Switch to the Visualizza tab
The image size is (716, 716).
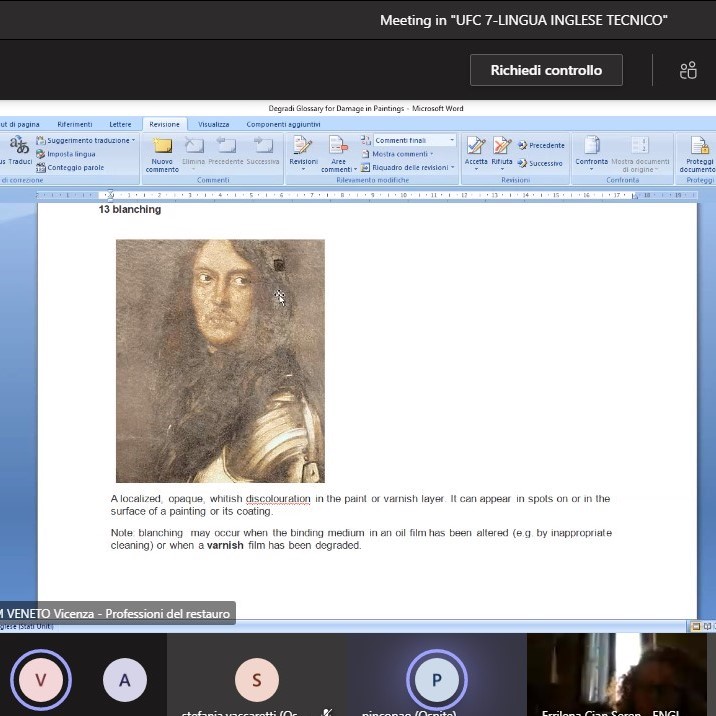(x=213, y=124)
